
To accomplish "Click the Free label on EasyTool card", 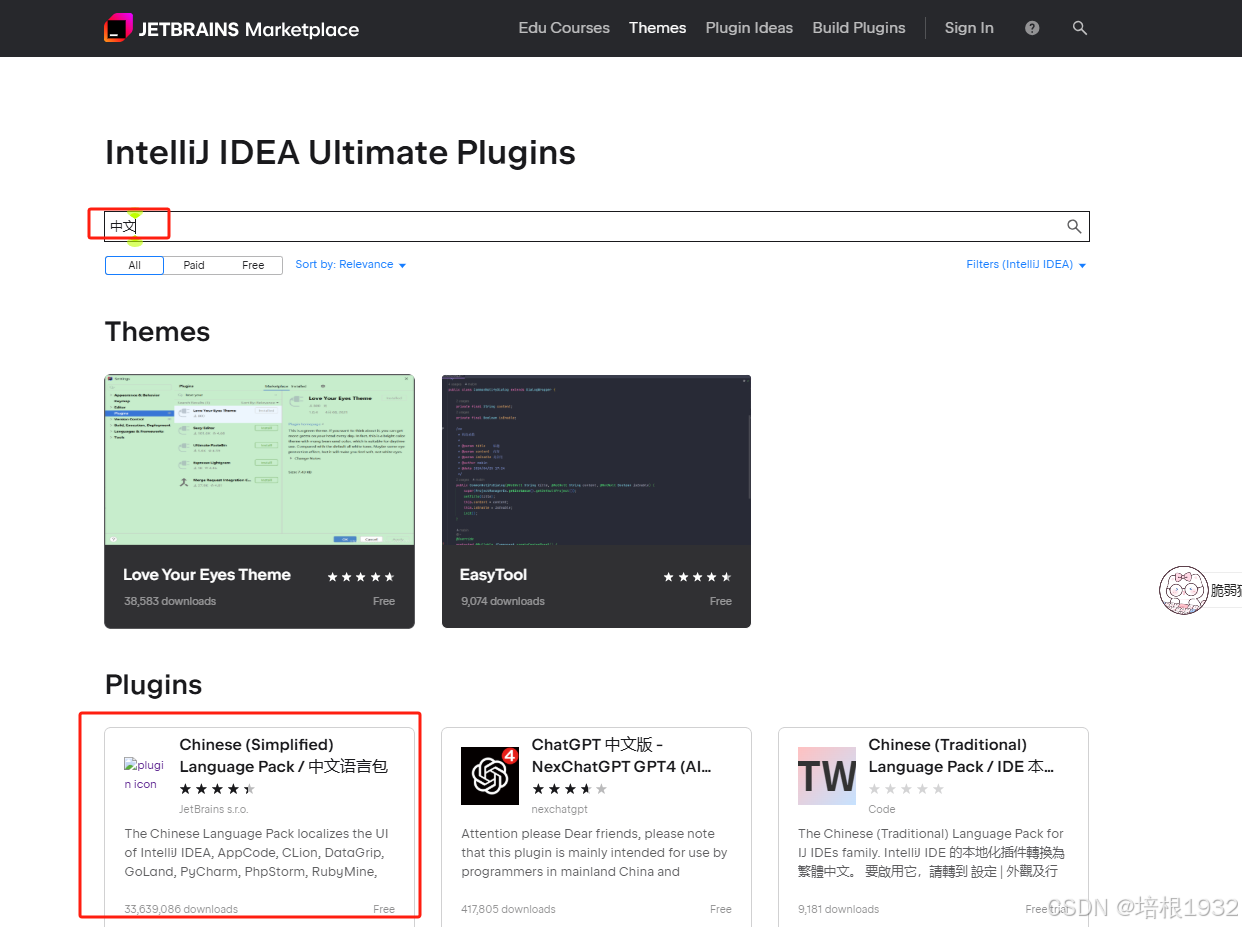I will [x=721, y=601].
